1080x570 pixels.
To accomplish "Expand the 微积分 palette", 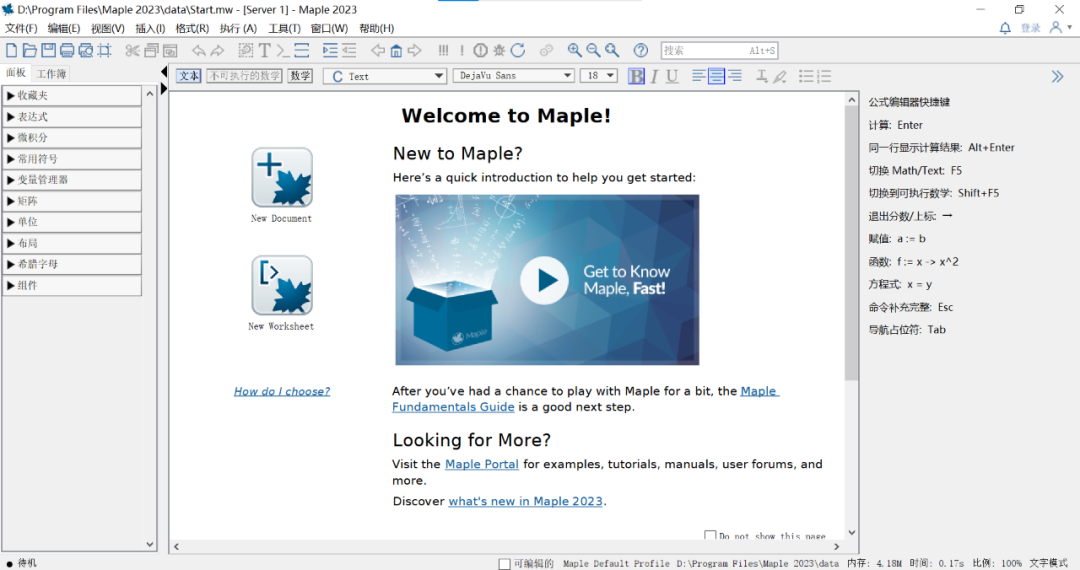I will point(72,138).
